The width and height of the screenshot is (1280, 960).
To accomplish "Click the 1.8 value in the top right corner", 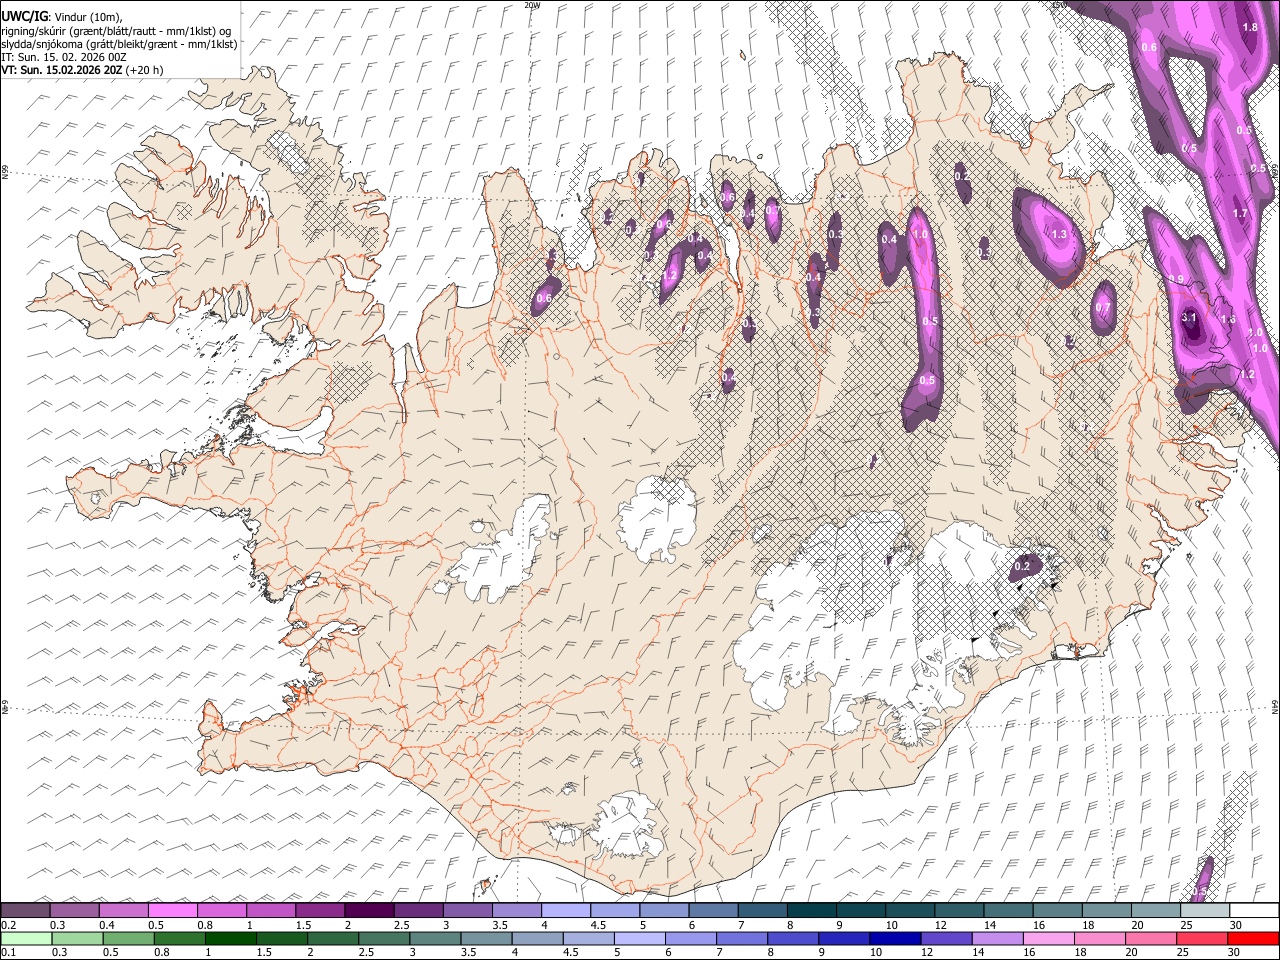I will pos(1250,27).
